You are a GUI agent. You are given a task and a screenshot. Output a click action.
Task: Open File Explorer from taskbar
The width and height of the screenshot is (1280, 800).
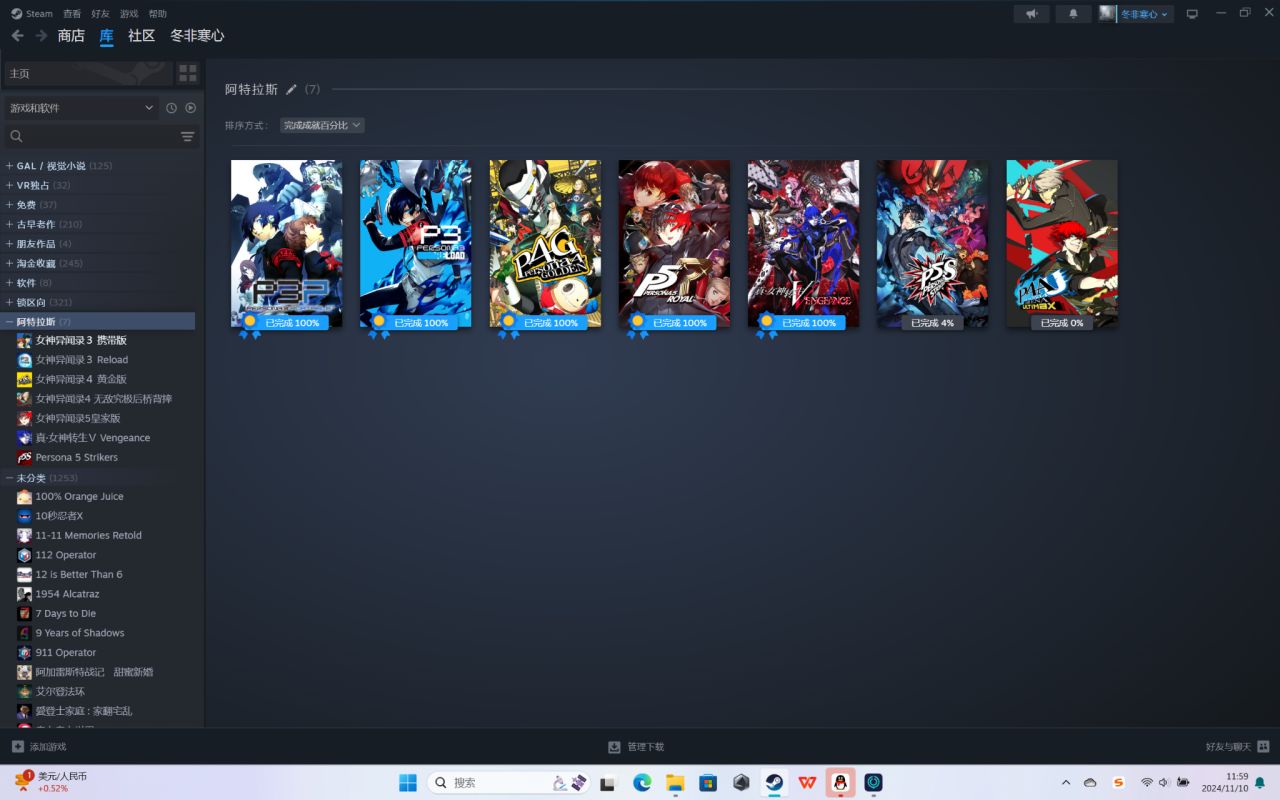675,782
